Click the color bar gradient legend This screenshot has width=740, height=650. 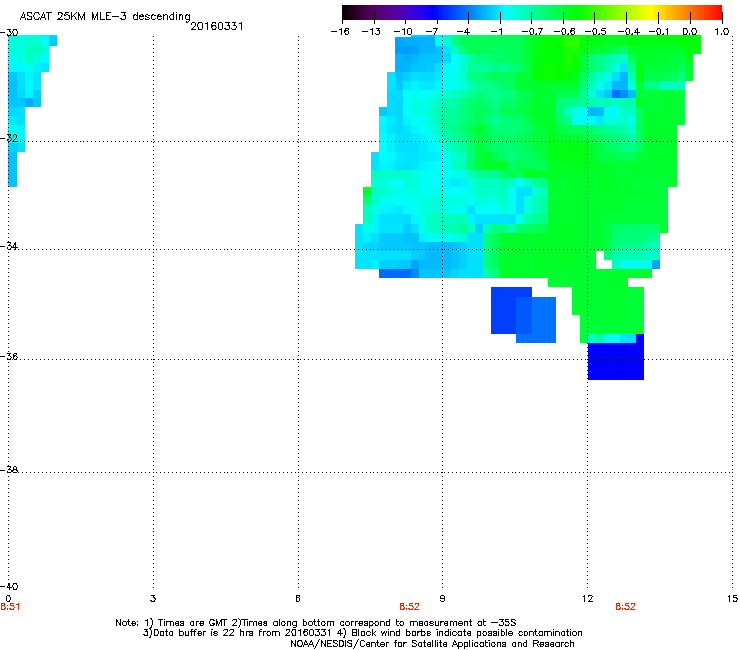(532, 12)
